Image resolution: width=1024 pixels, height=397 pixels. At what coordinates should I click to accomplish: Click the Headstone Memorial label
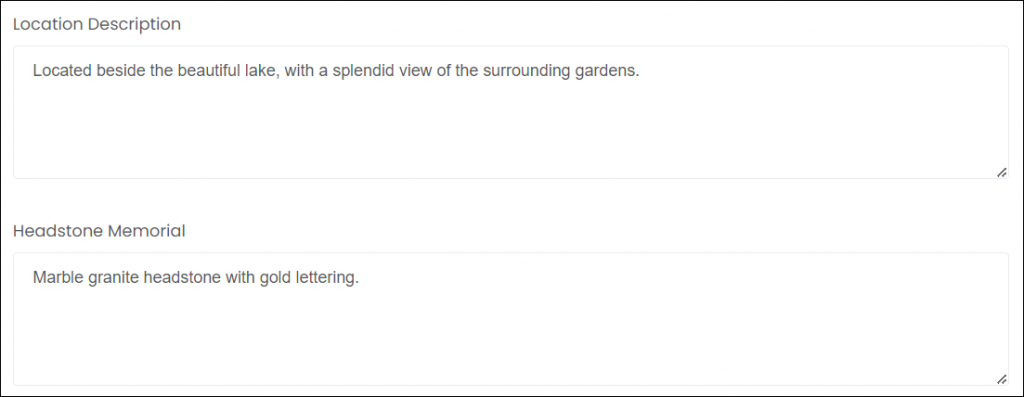99,231
